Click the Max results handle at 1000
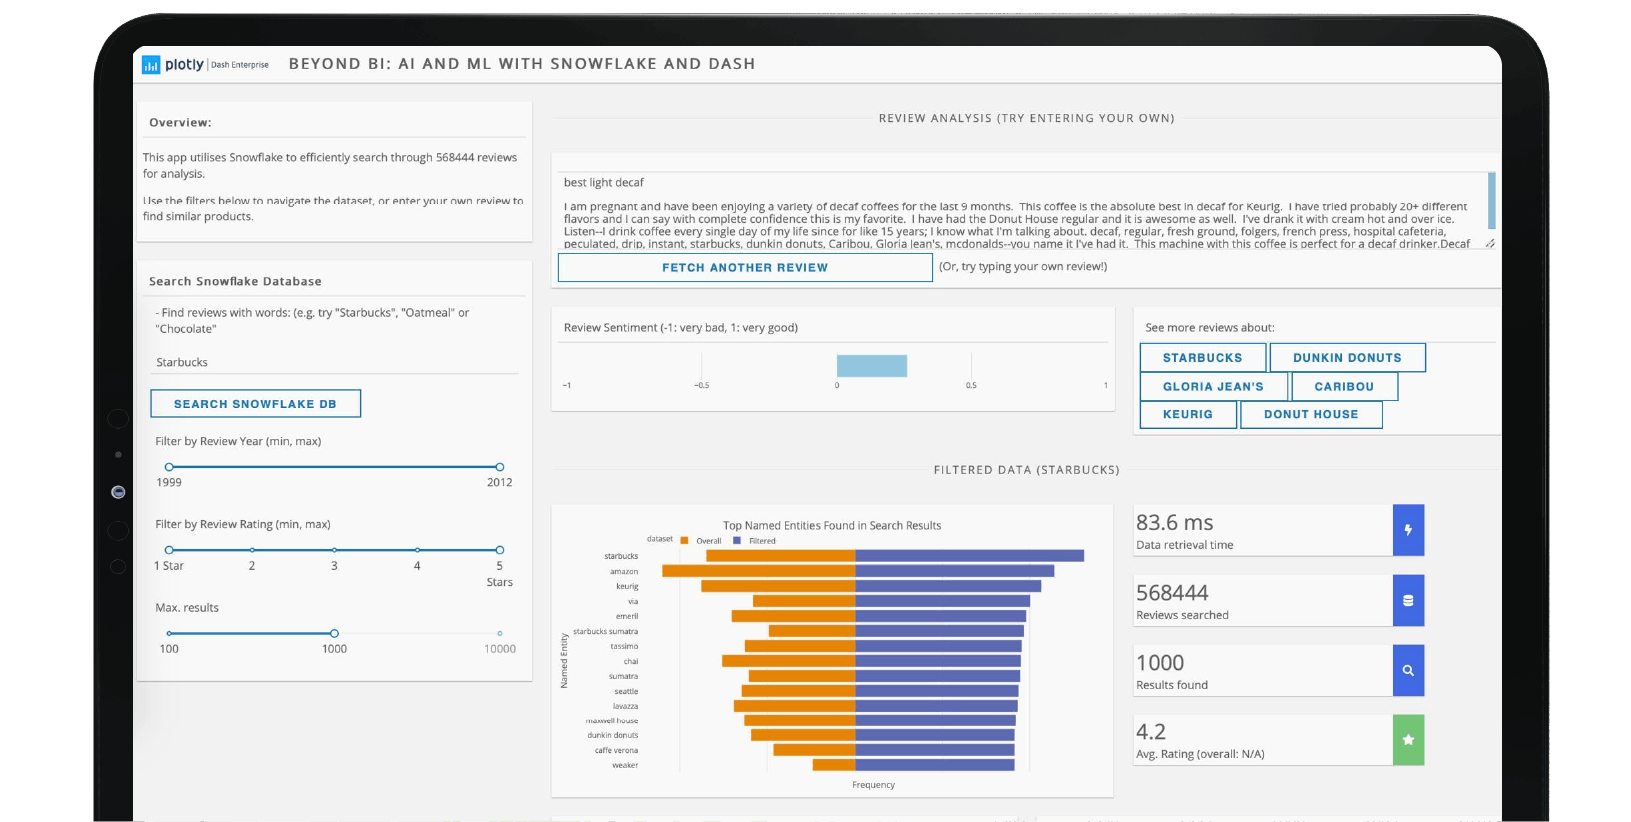Viewport: 1631px width, 822px height. click(x=334, y=633)
